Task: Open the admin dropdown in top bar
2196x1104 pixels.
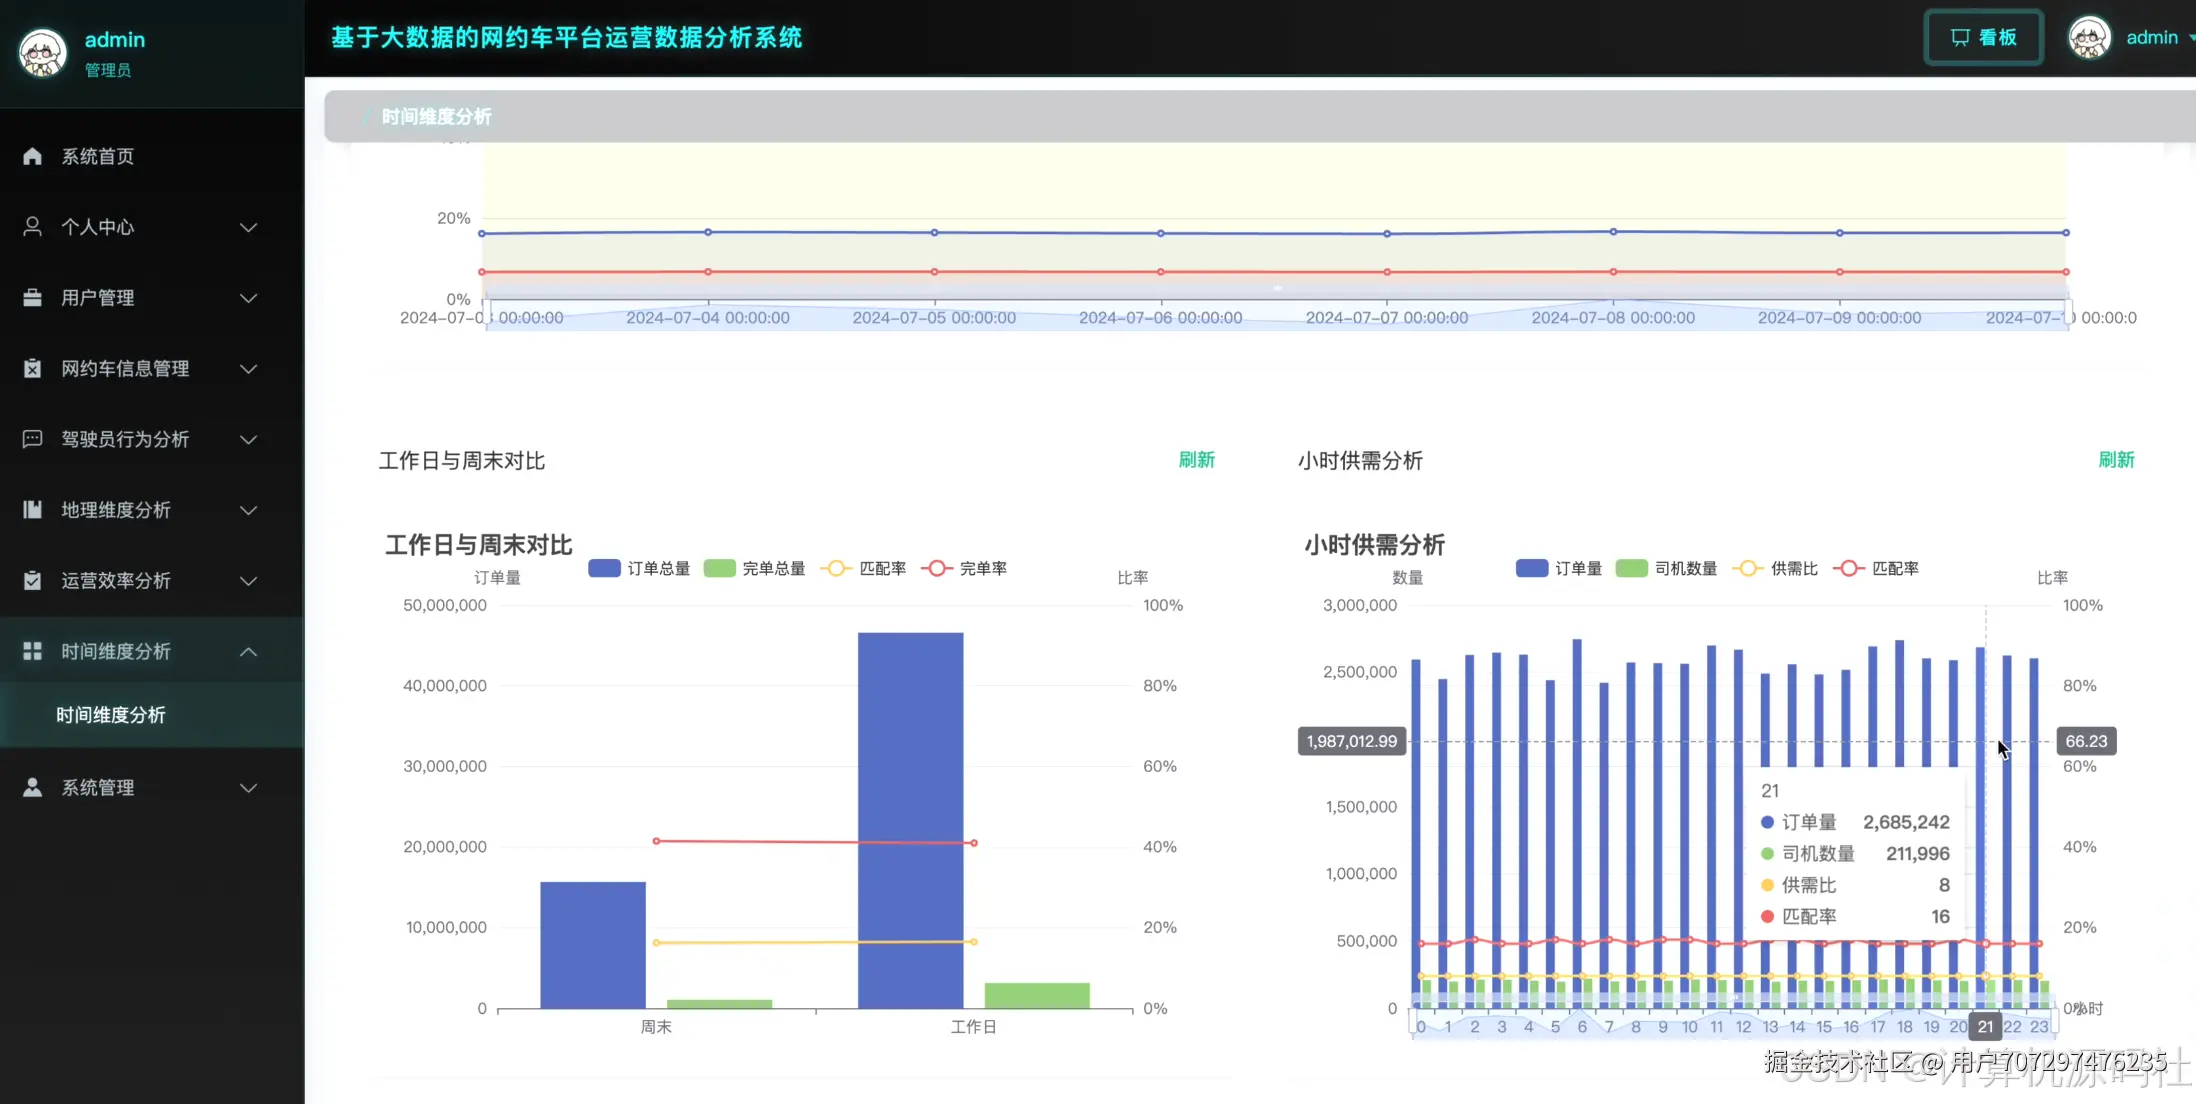Action: [x=2150, y=37]
